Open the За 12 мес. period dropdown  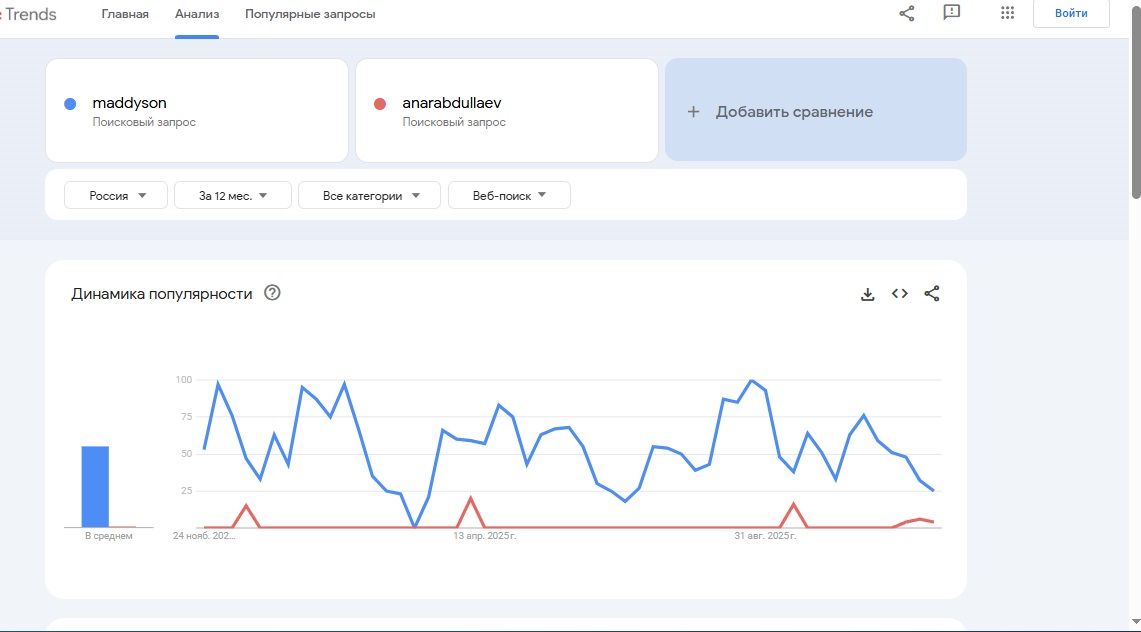233,196
